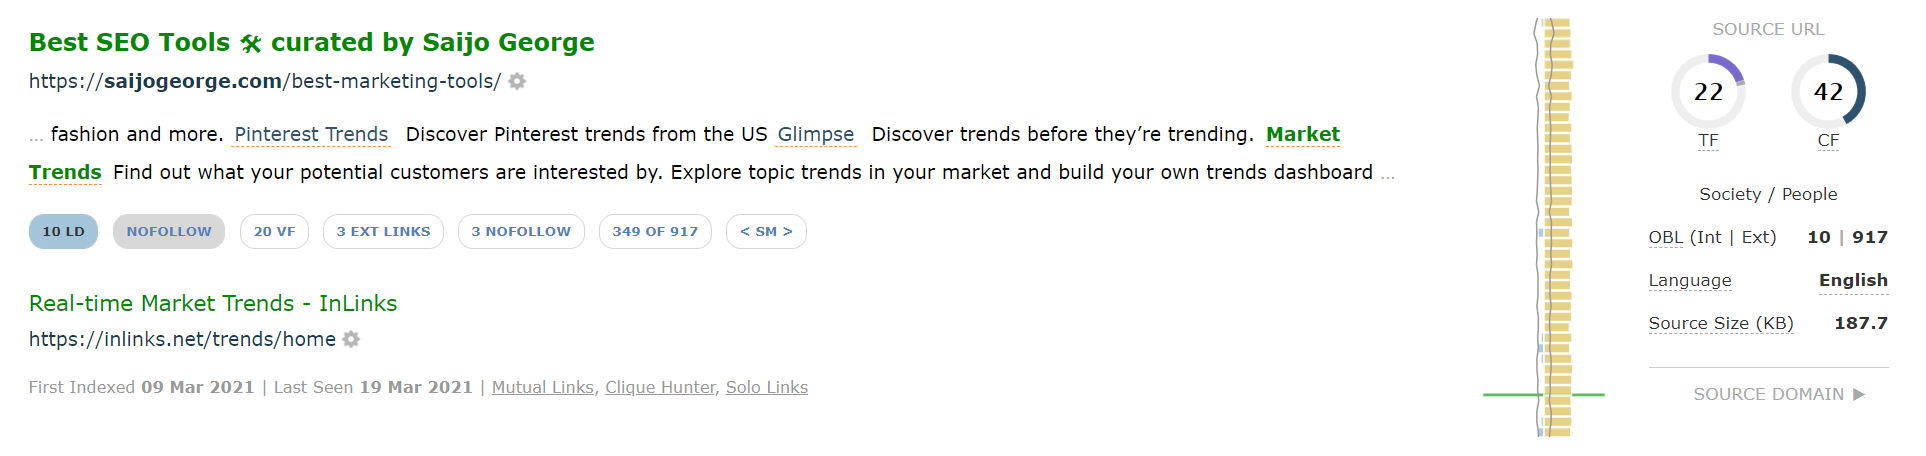Open Real-time Market Trends - InLinks link
1926x456 pixels.
(x=213, y=303)
